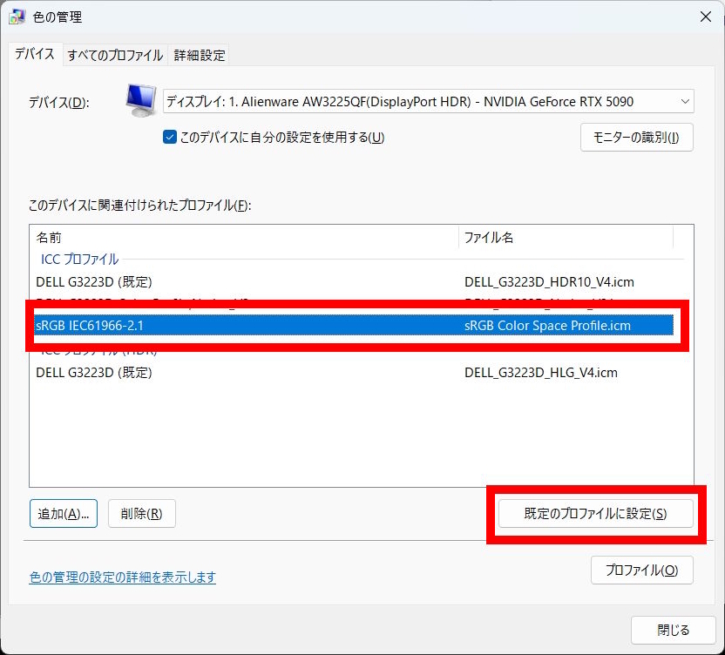Toggle このデバイスに自分の設定を使用する checkbox
The height and width of the screenshot is (655, 725).
pos(170,137)
